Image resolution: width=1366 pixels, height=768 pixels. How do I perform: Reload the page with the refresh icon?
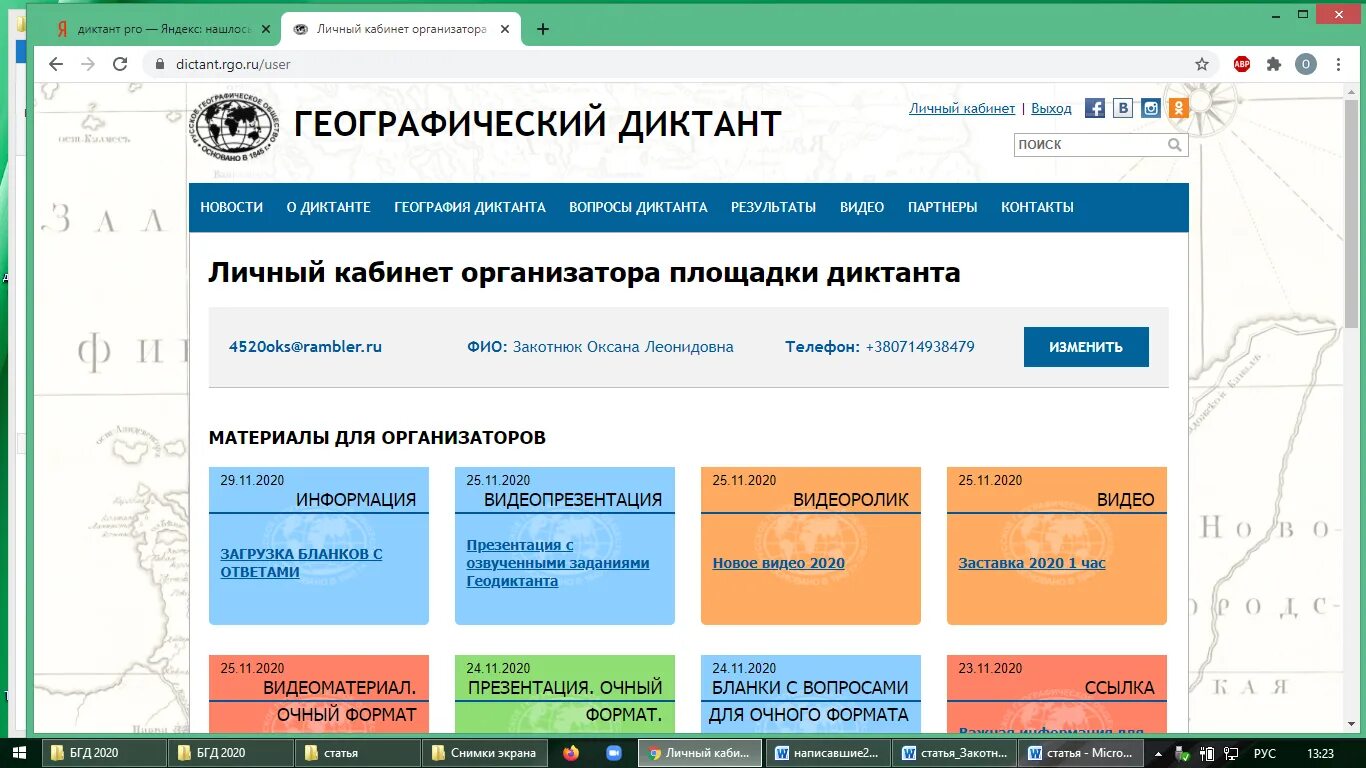tap(120, 64)
